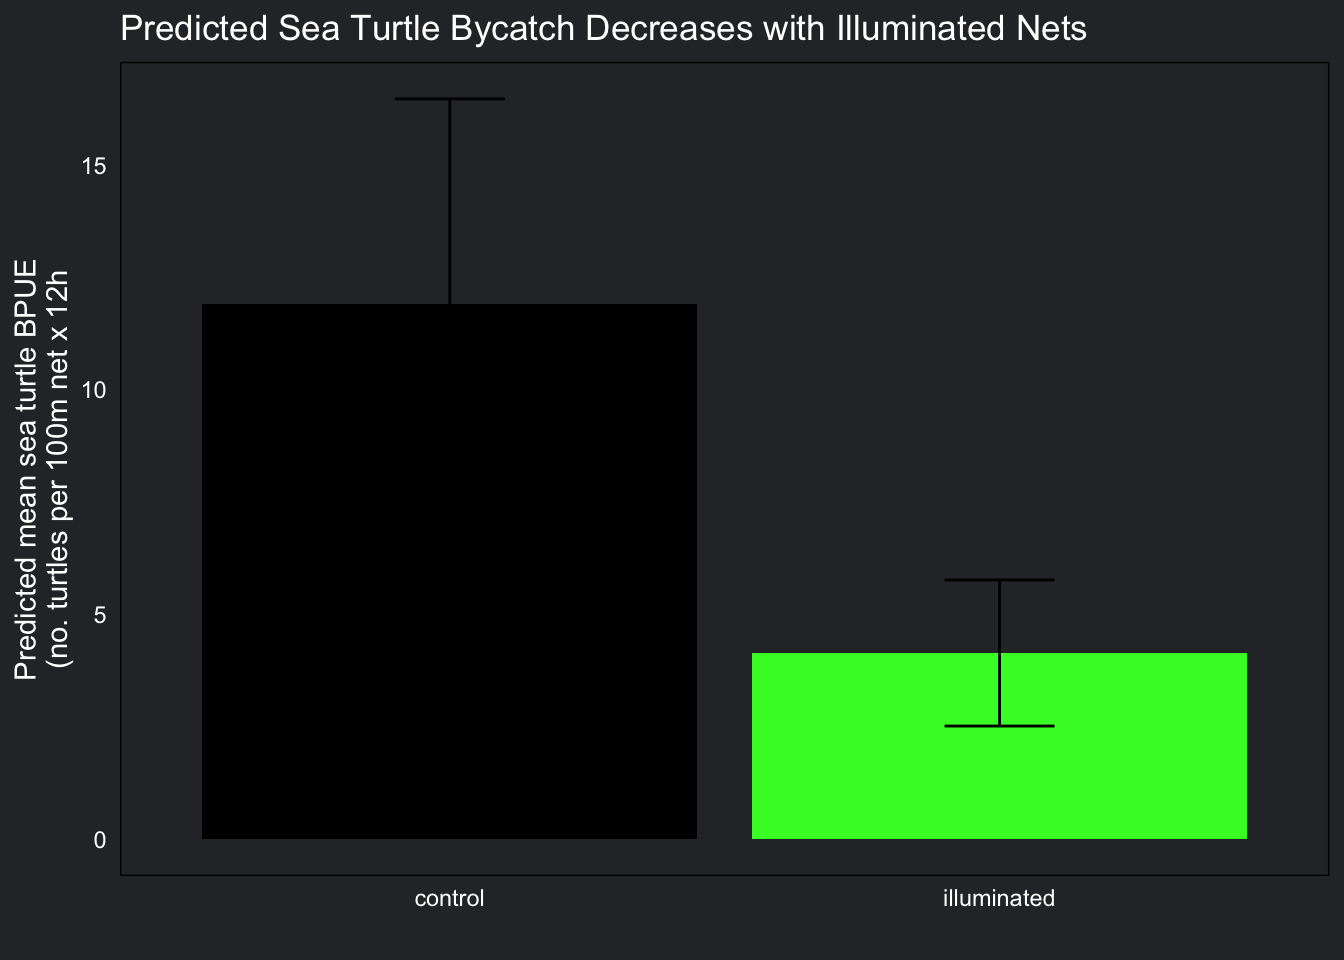Select the 'illuminated' x-axis label

[998, 898]
